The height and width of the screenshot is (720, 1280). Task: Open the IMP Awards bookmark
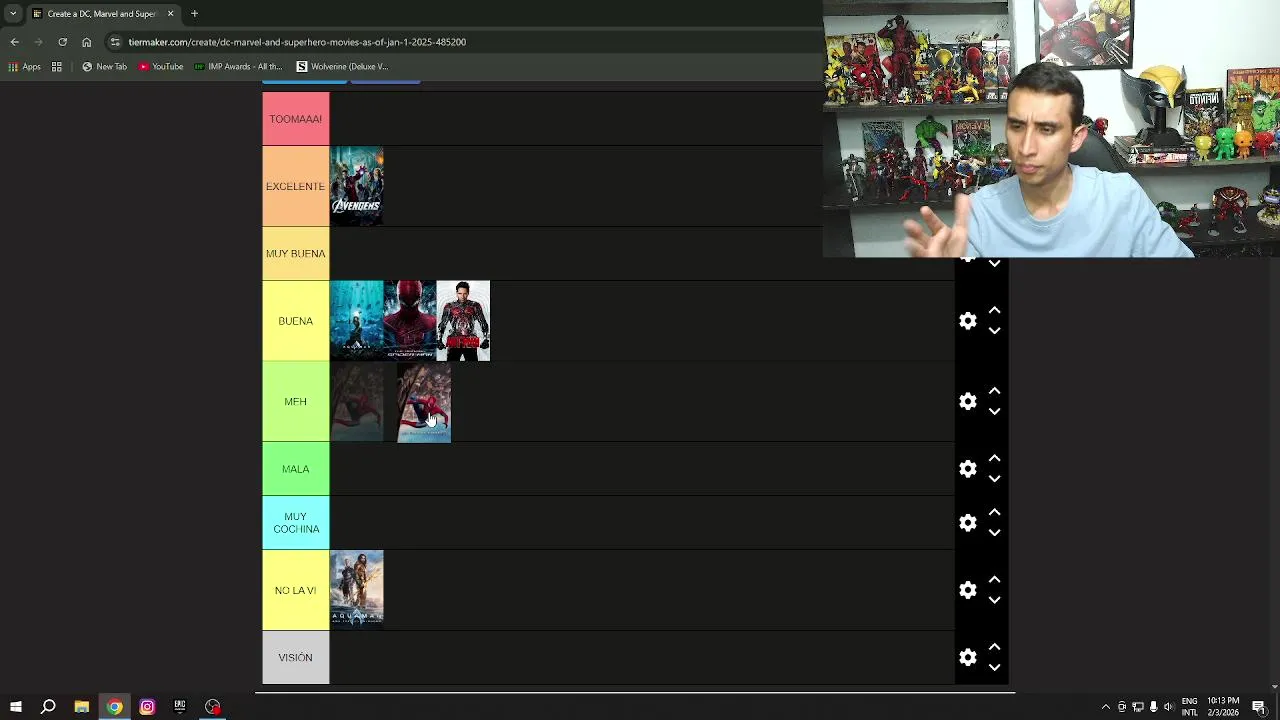(239, 67)
